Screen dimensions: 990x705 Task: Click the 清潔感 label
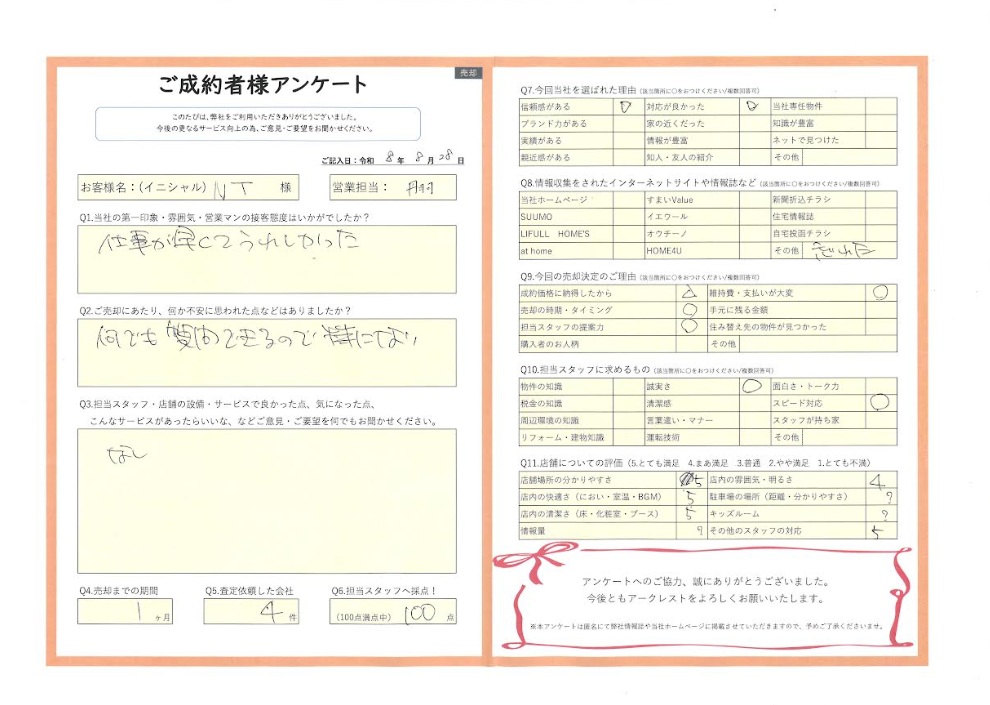(659, 403)
